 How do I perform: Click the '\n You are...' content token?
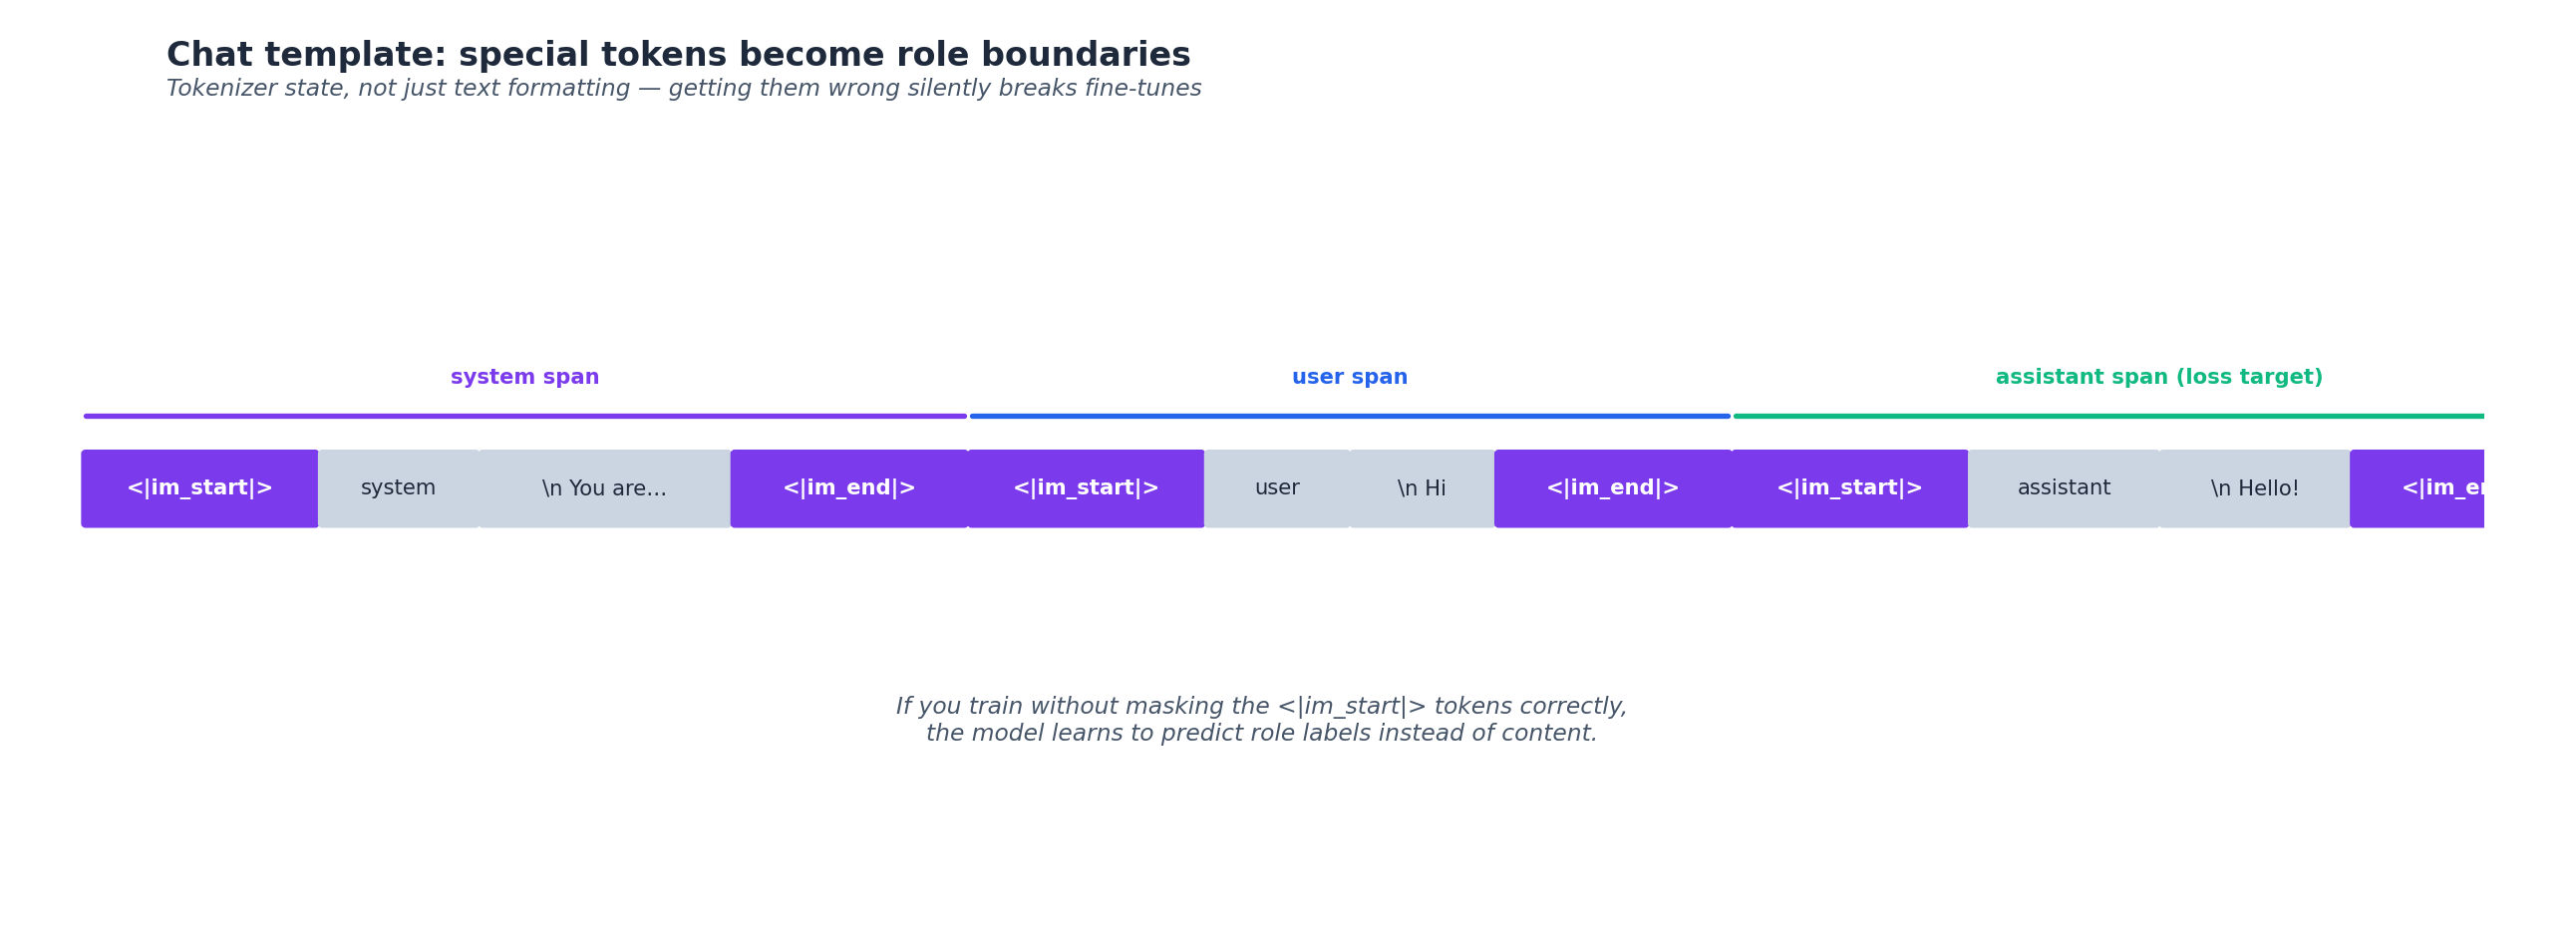604,489
